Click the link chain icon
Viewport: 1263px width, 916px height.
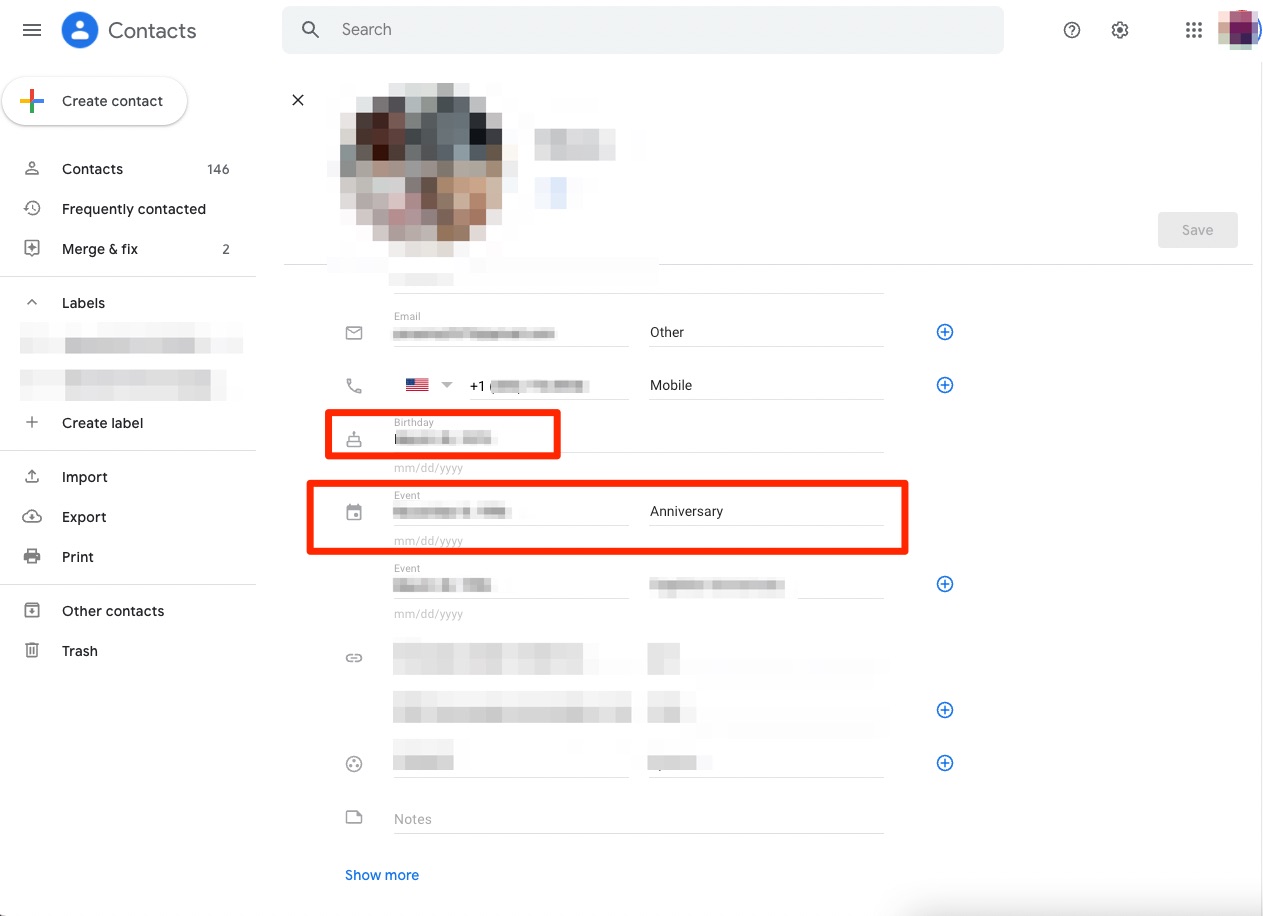click(x=354, y=657)
